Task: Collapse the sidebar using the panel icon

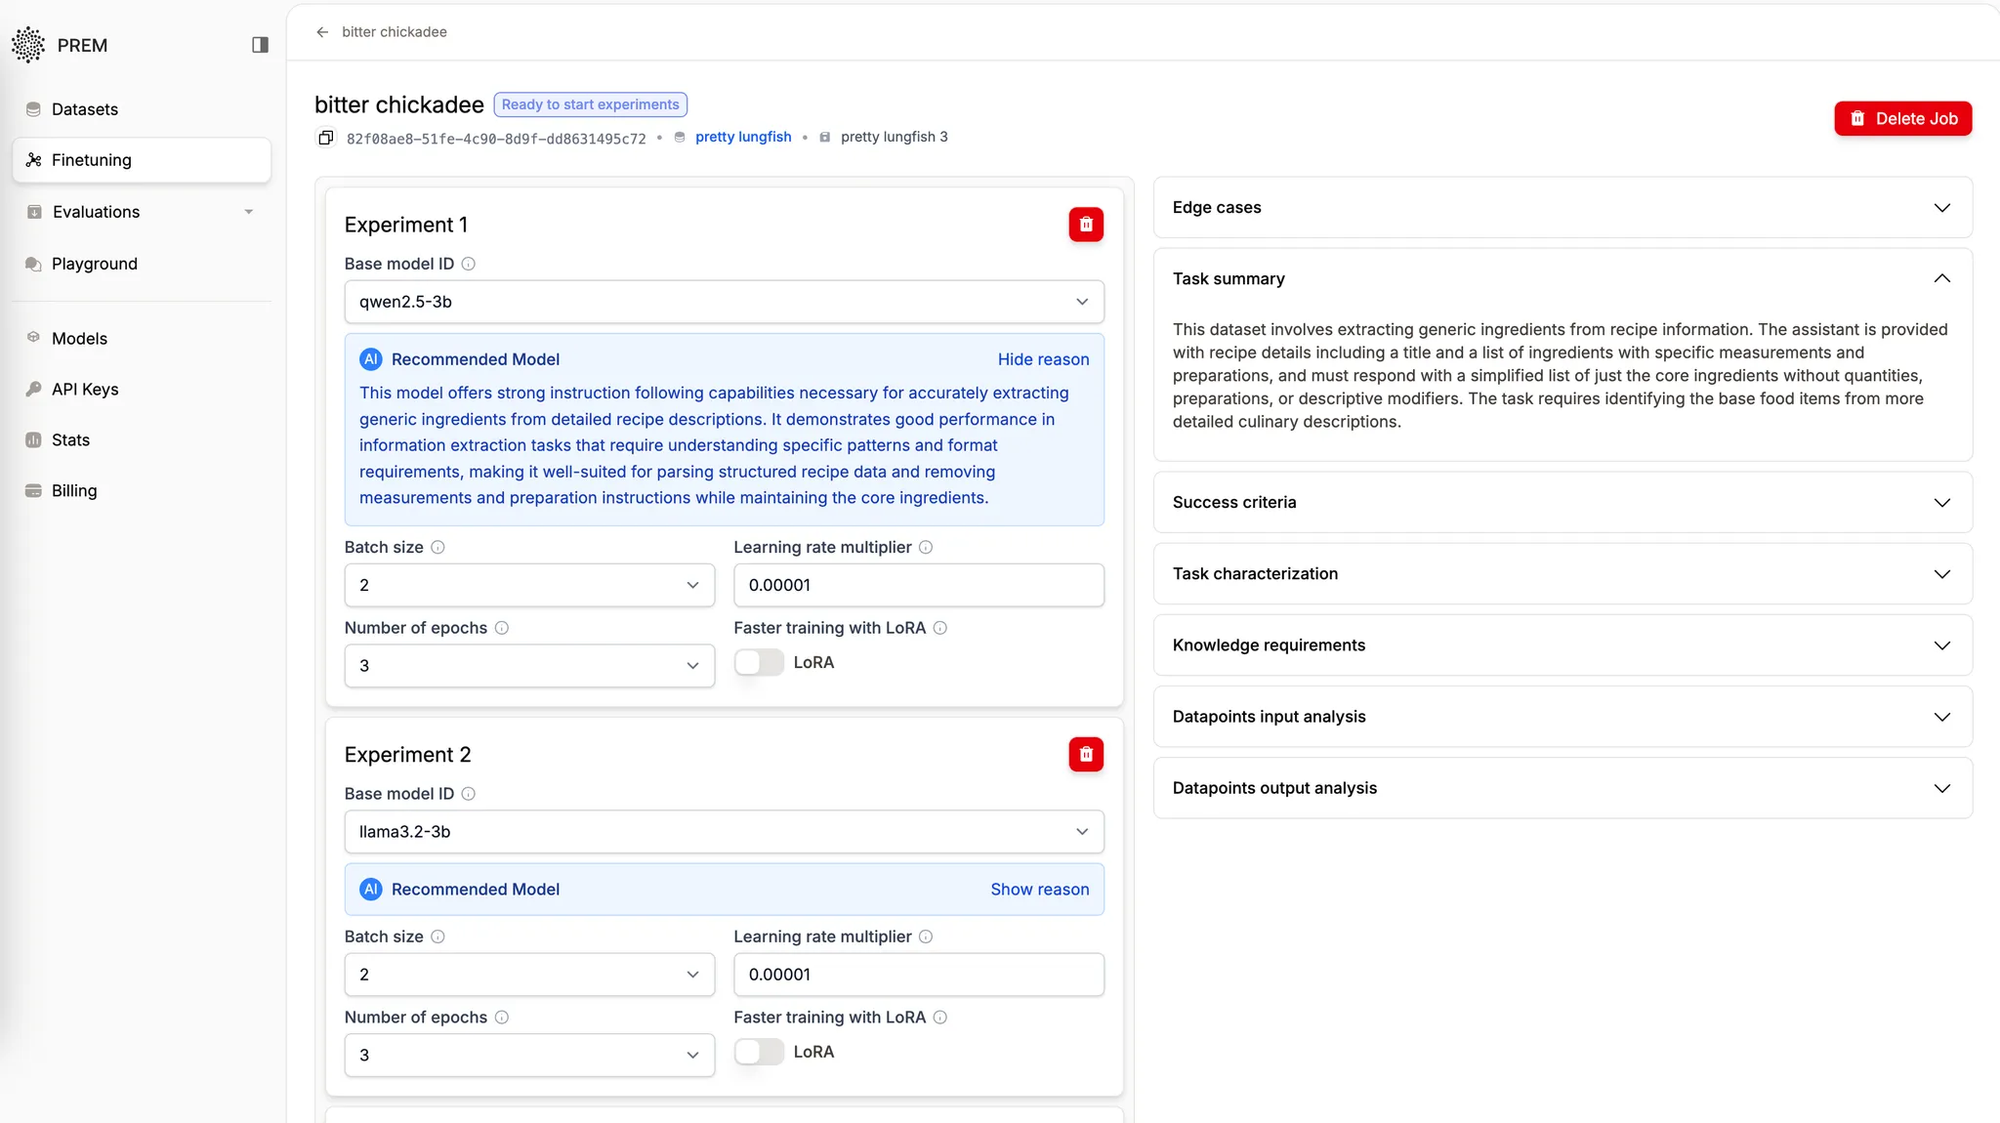Action: 259,45
